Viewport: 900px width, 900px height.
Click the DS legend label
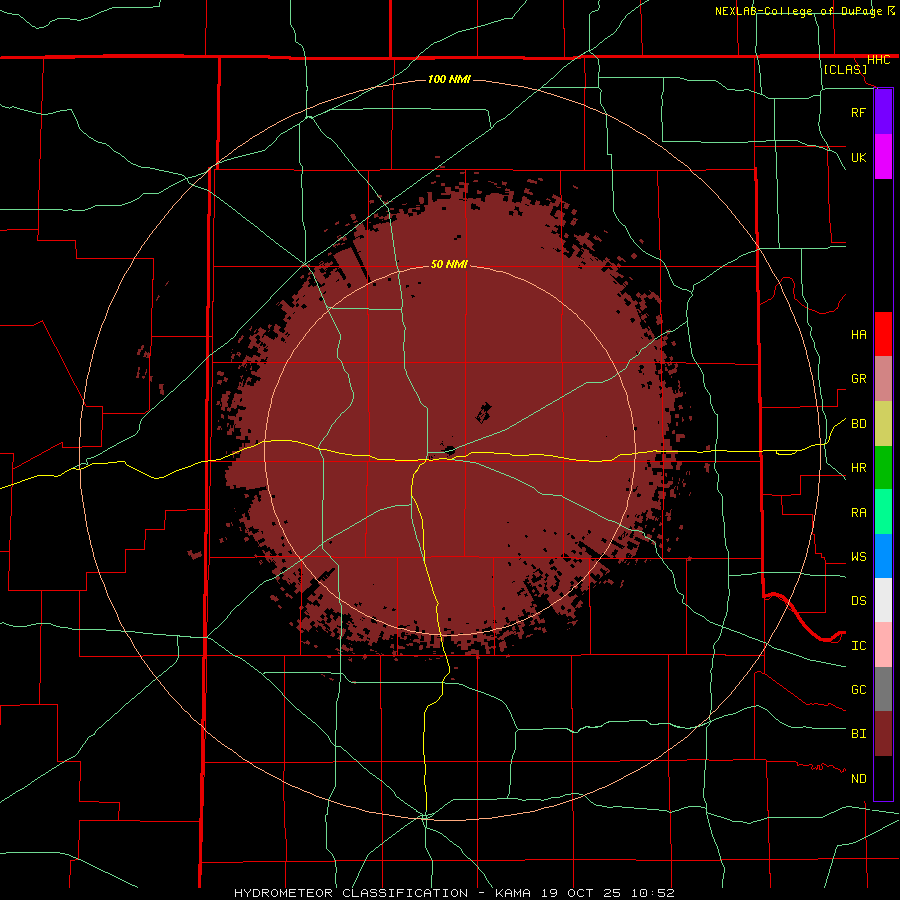click(858, 601)
